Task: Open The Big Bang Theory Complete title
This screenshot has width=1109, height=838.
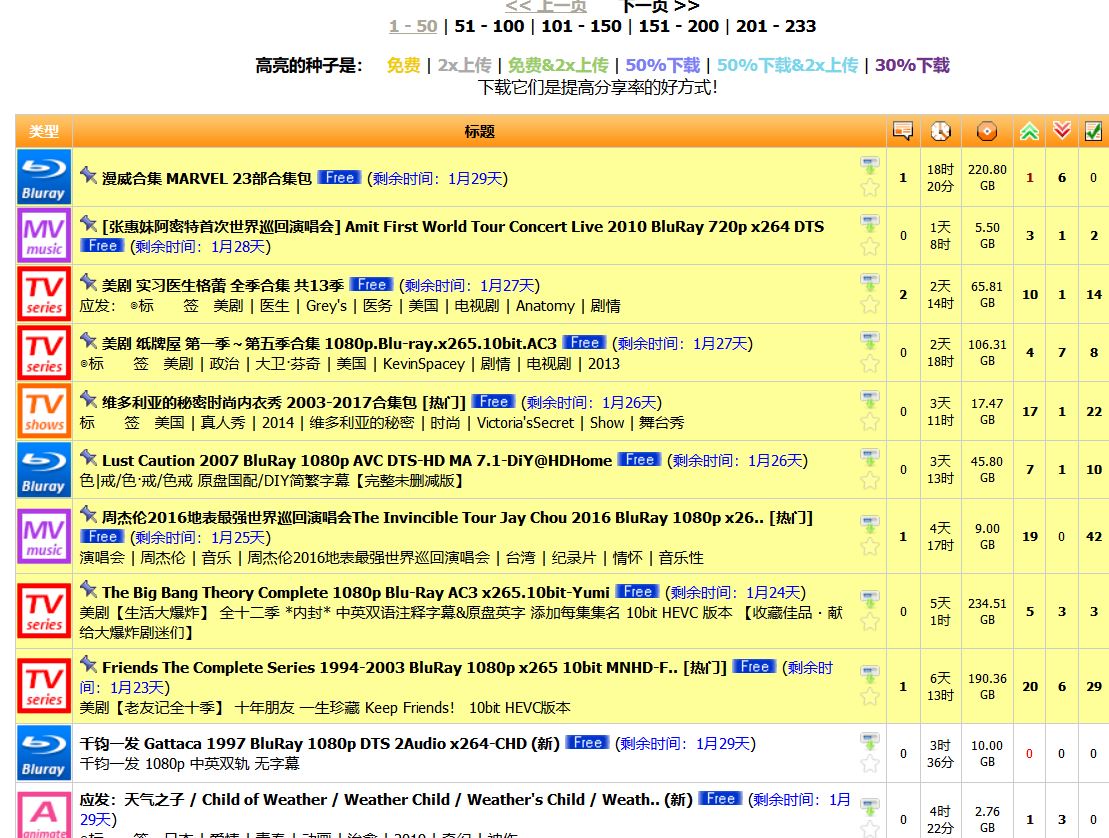Action: (x=356, y=593)
